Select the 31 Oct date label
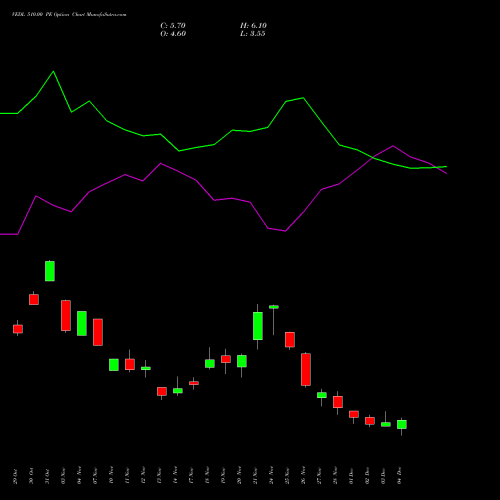The height and width of the screenshot is (500, 500). 47,476
